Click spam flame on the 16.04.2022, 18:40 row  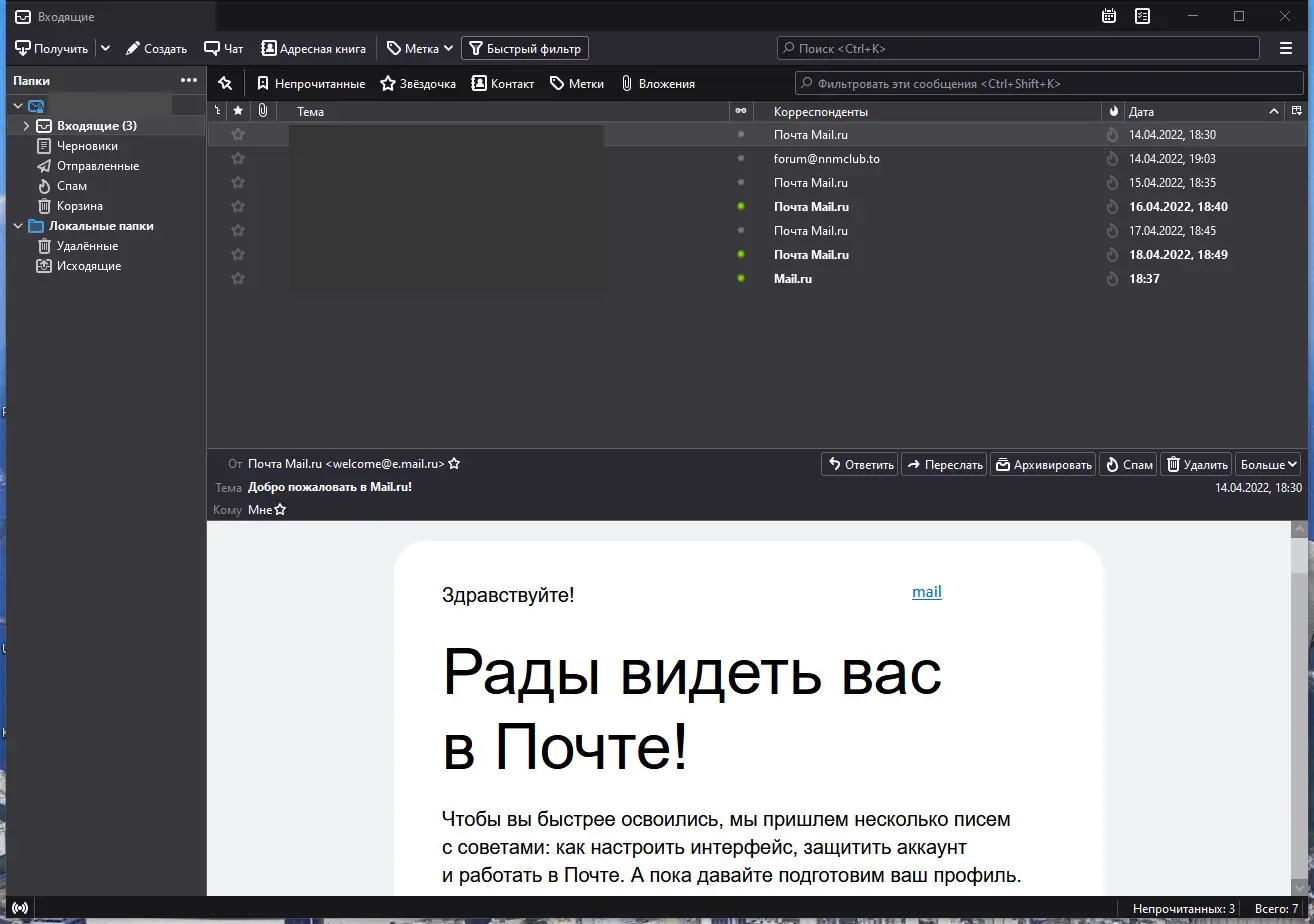click(x=1112, y=207)
